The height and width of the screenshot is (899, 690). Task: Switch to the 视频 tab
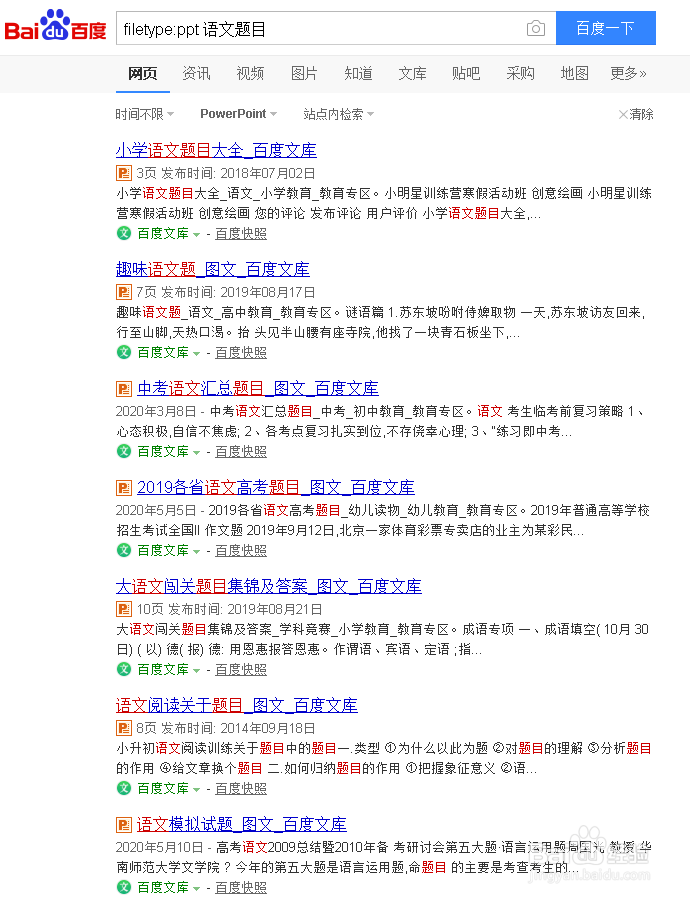[x=250, y=73]
